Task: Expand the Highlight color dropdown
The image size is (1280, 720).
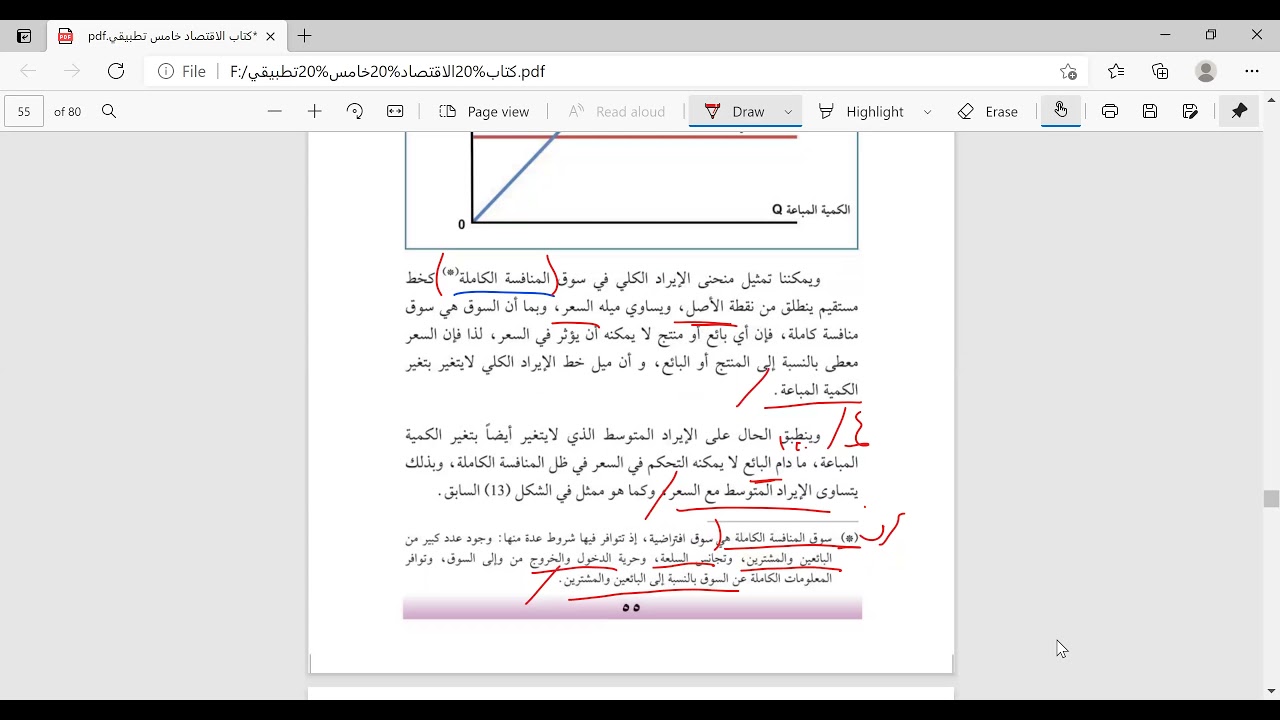Action: tap(927, 111)
